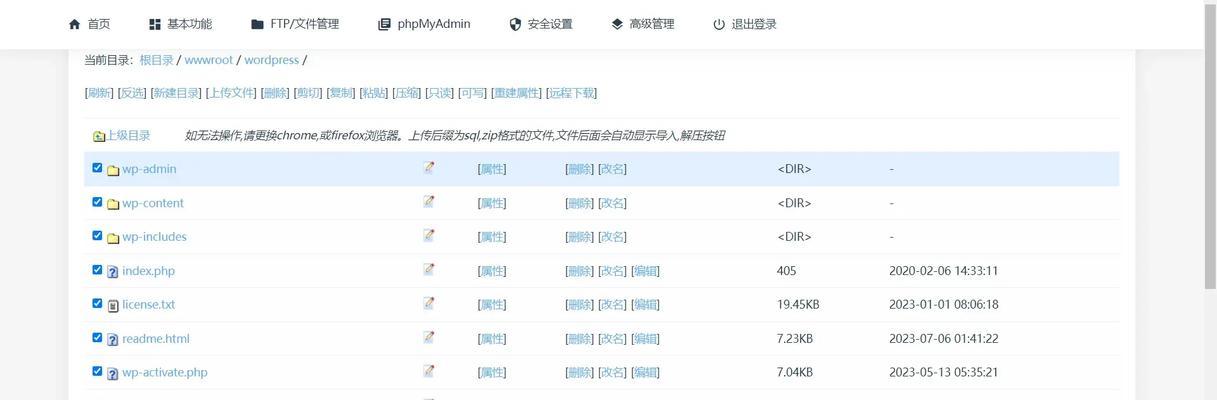This screenshot has height=400, width=1217.
Task: Open the 基本功能 menu
Action: coord(180,24)
